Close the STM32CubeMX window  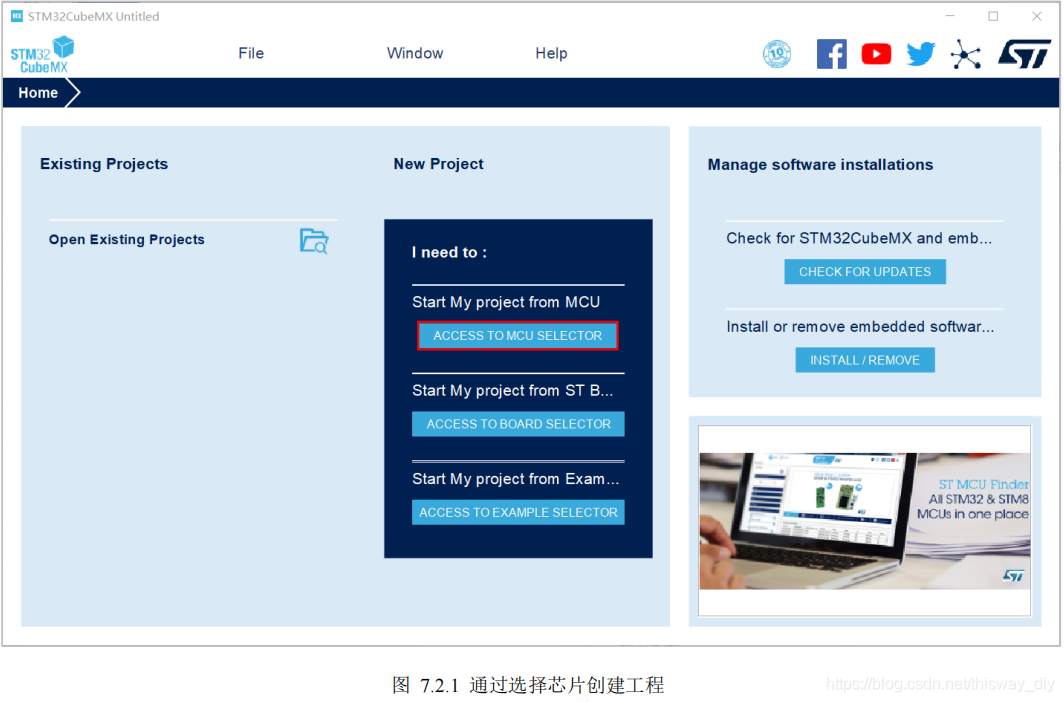tap(1036, 16)
